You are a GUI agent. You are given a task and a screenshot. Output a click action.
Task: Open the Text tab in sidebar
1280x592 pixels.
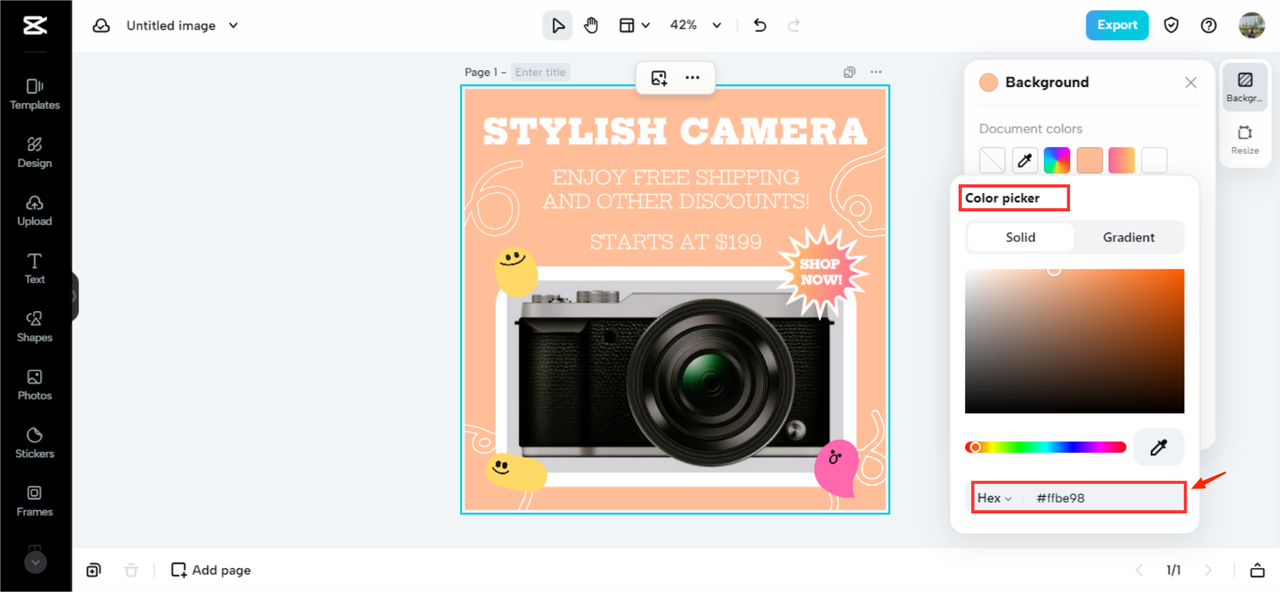(x=35, y=268)
